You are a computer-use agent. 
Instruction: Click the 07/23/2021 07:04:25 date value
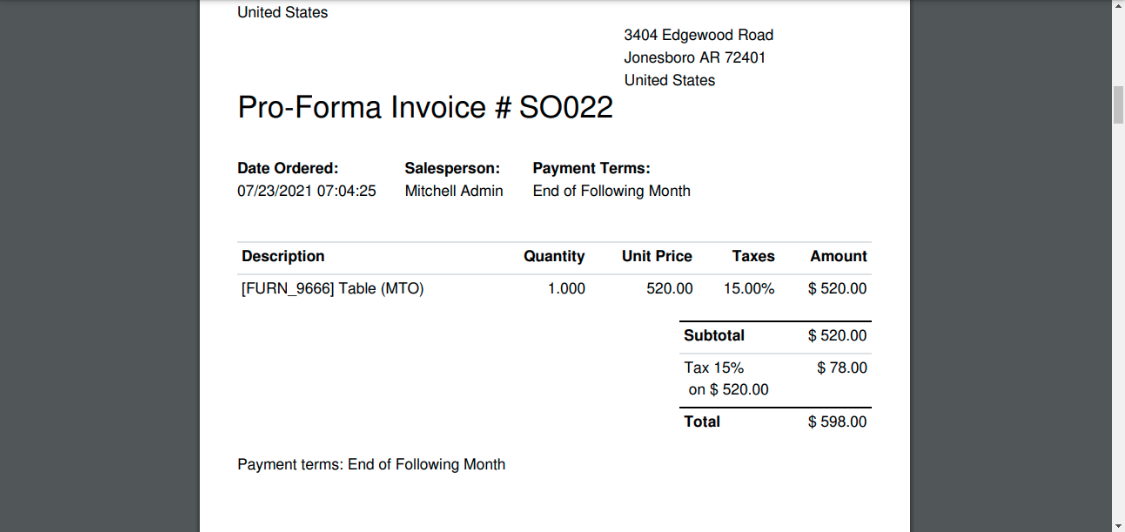[x=307, y=191]
